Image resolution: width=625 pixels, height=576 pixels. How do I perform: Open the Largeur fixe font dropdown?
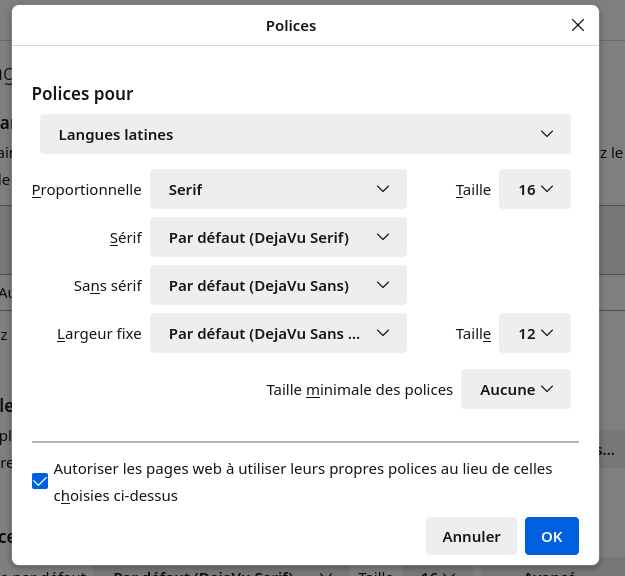click(x=278, y=333)
